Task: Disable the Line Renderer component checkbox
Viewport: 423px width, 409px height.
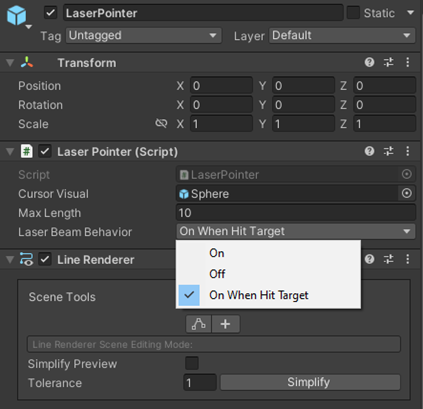Action: (x=45, y=259)
